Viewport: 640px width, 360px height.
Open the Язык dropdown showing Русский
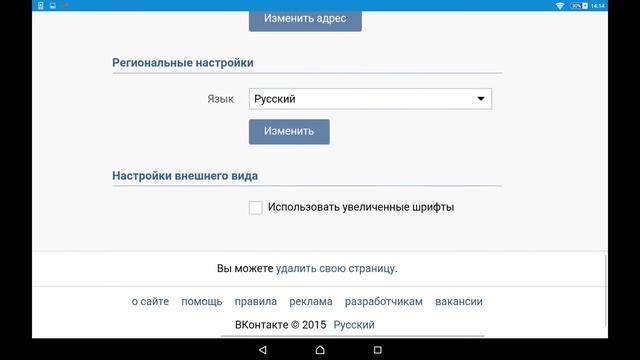tap(370, 99)
